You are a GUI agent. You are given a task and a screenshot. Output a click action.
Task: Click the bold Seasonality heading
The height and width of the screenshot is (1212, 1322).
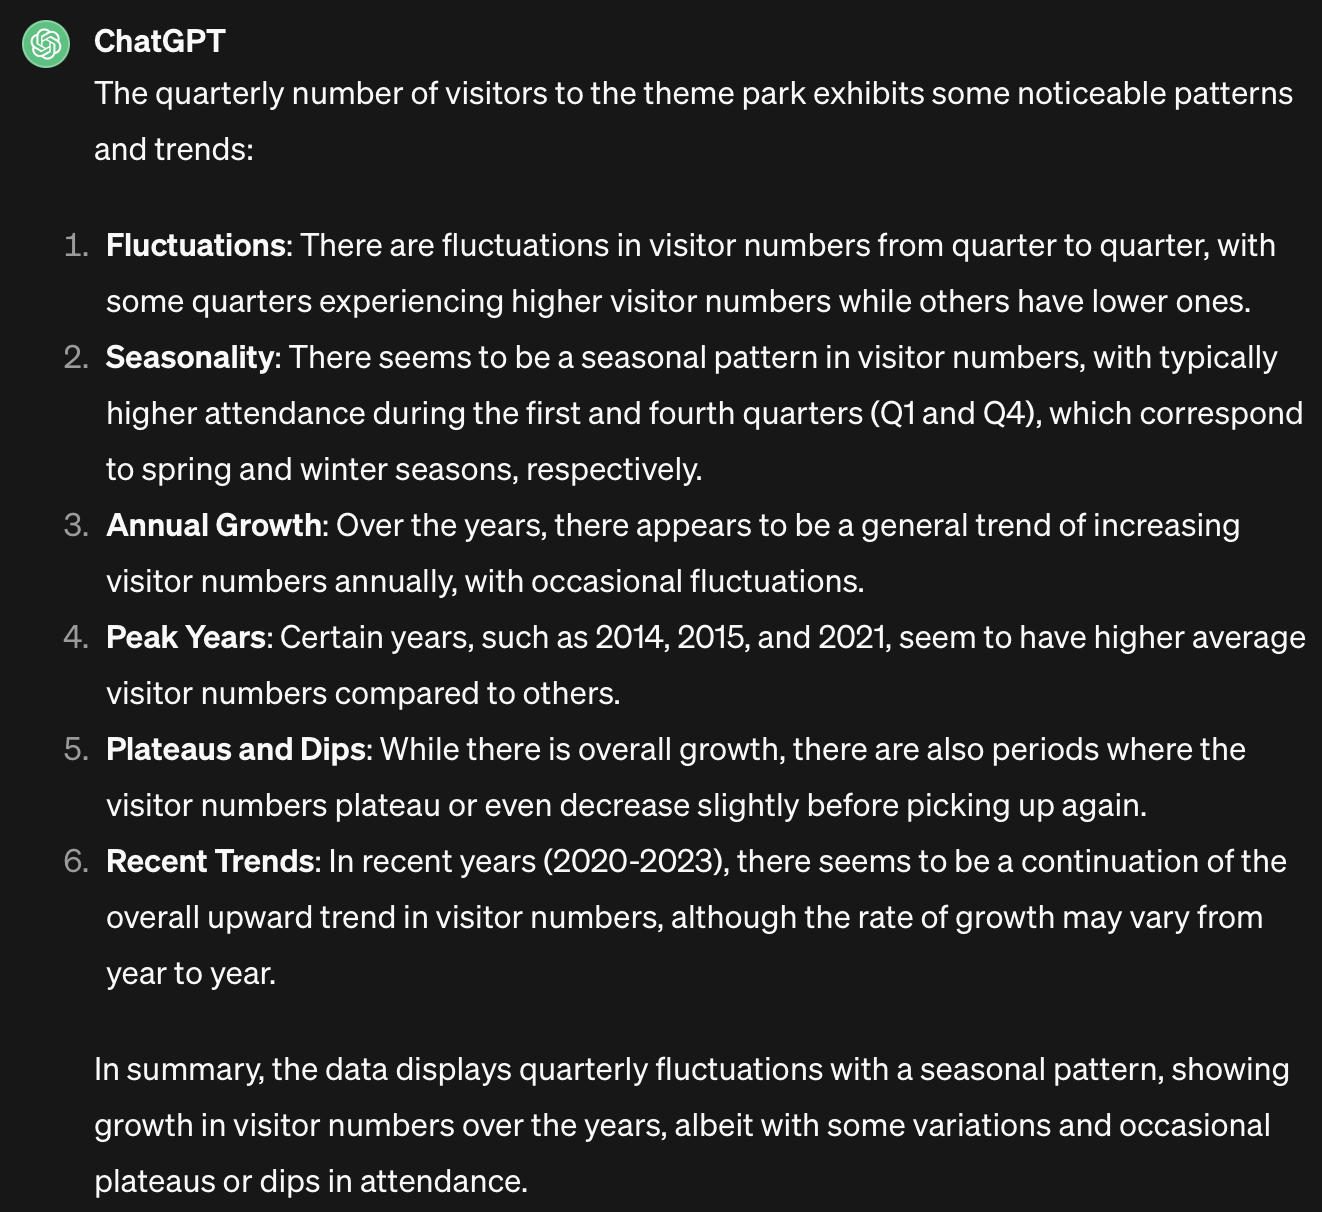coord(190,358)
